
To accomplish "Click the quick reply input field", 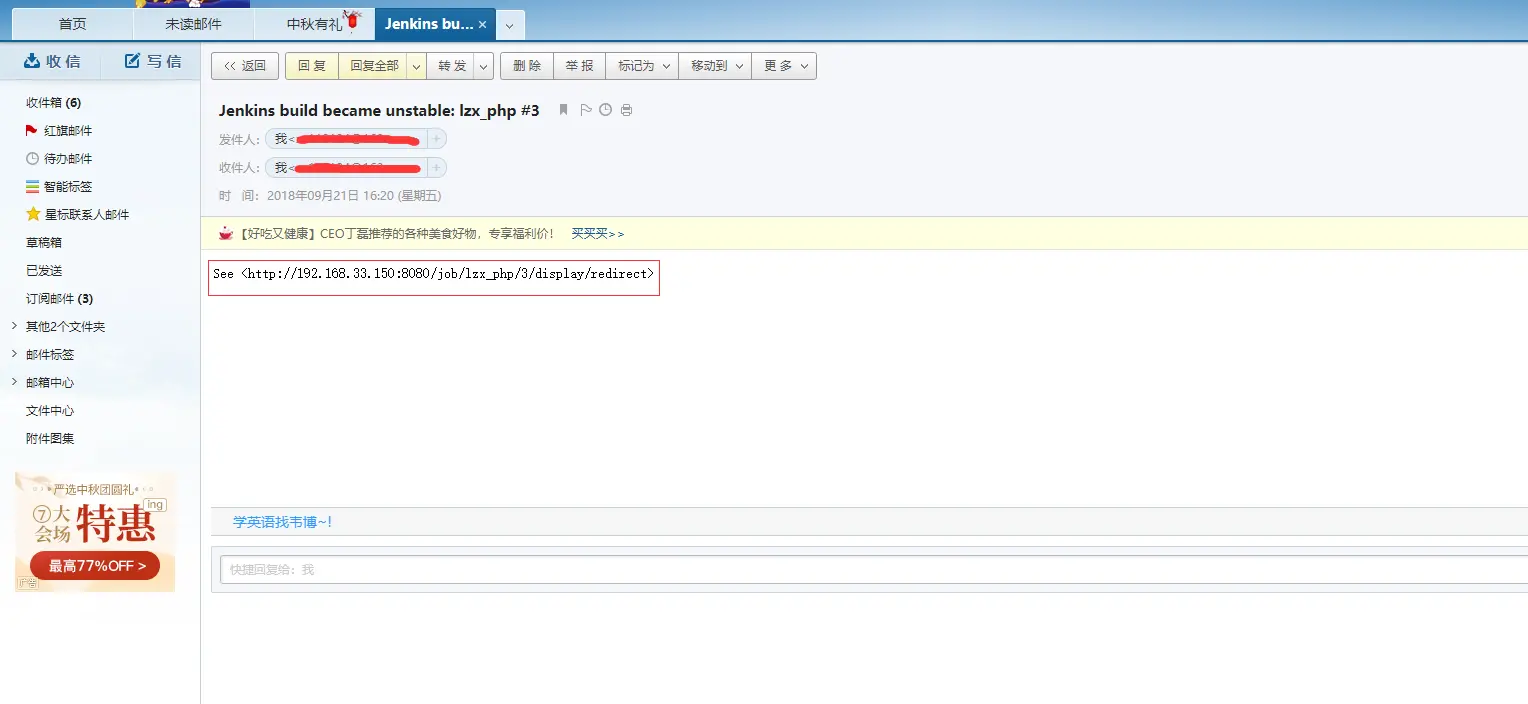I will point(874,569).
